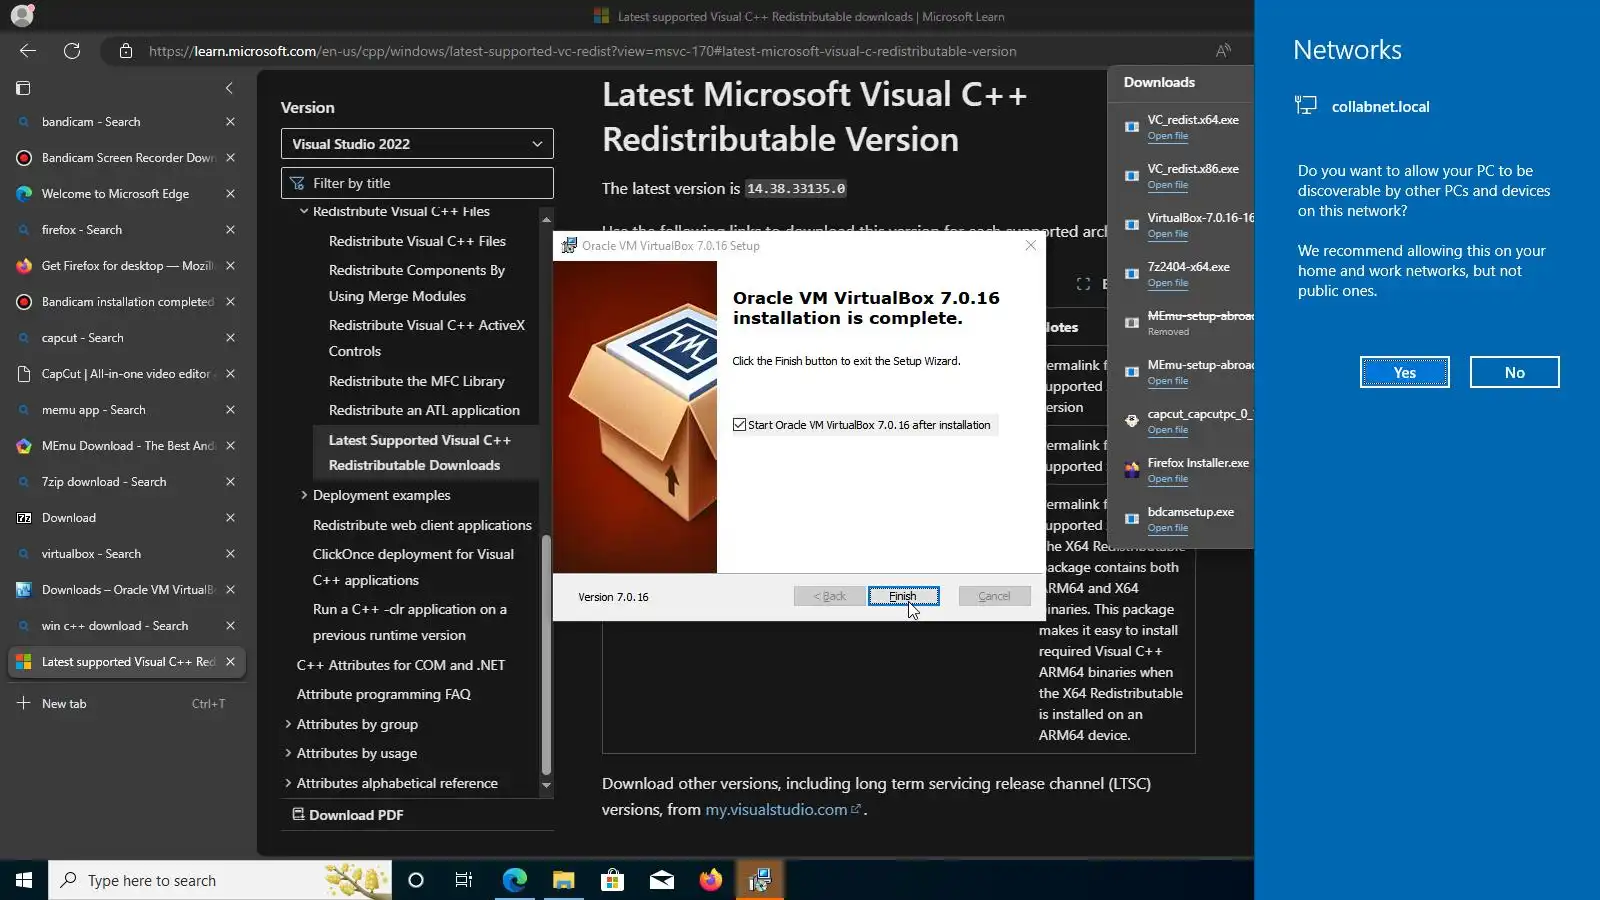
Task: Click the Download PDF icon
Action: 298,814
